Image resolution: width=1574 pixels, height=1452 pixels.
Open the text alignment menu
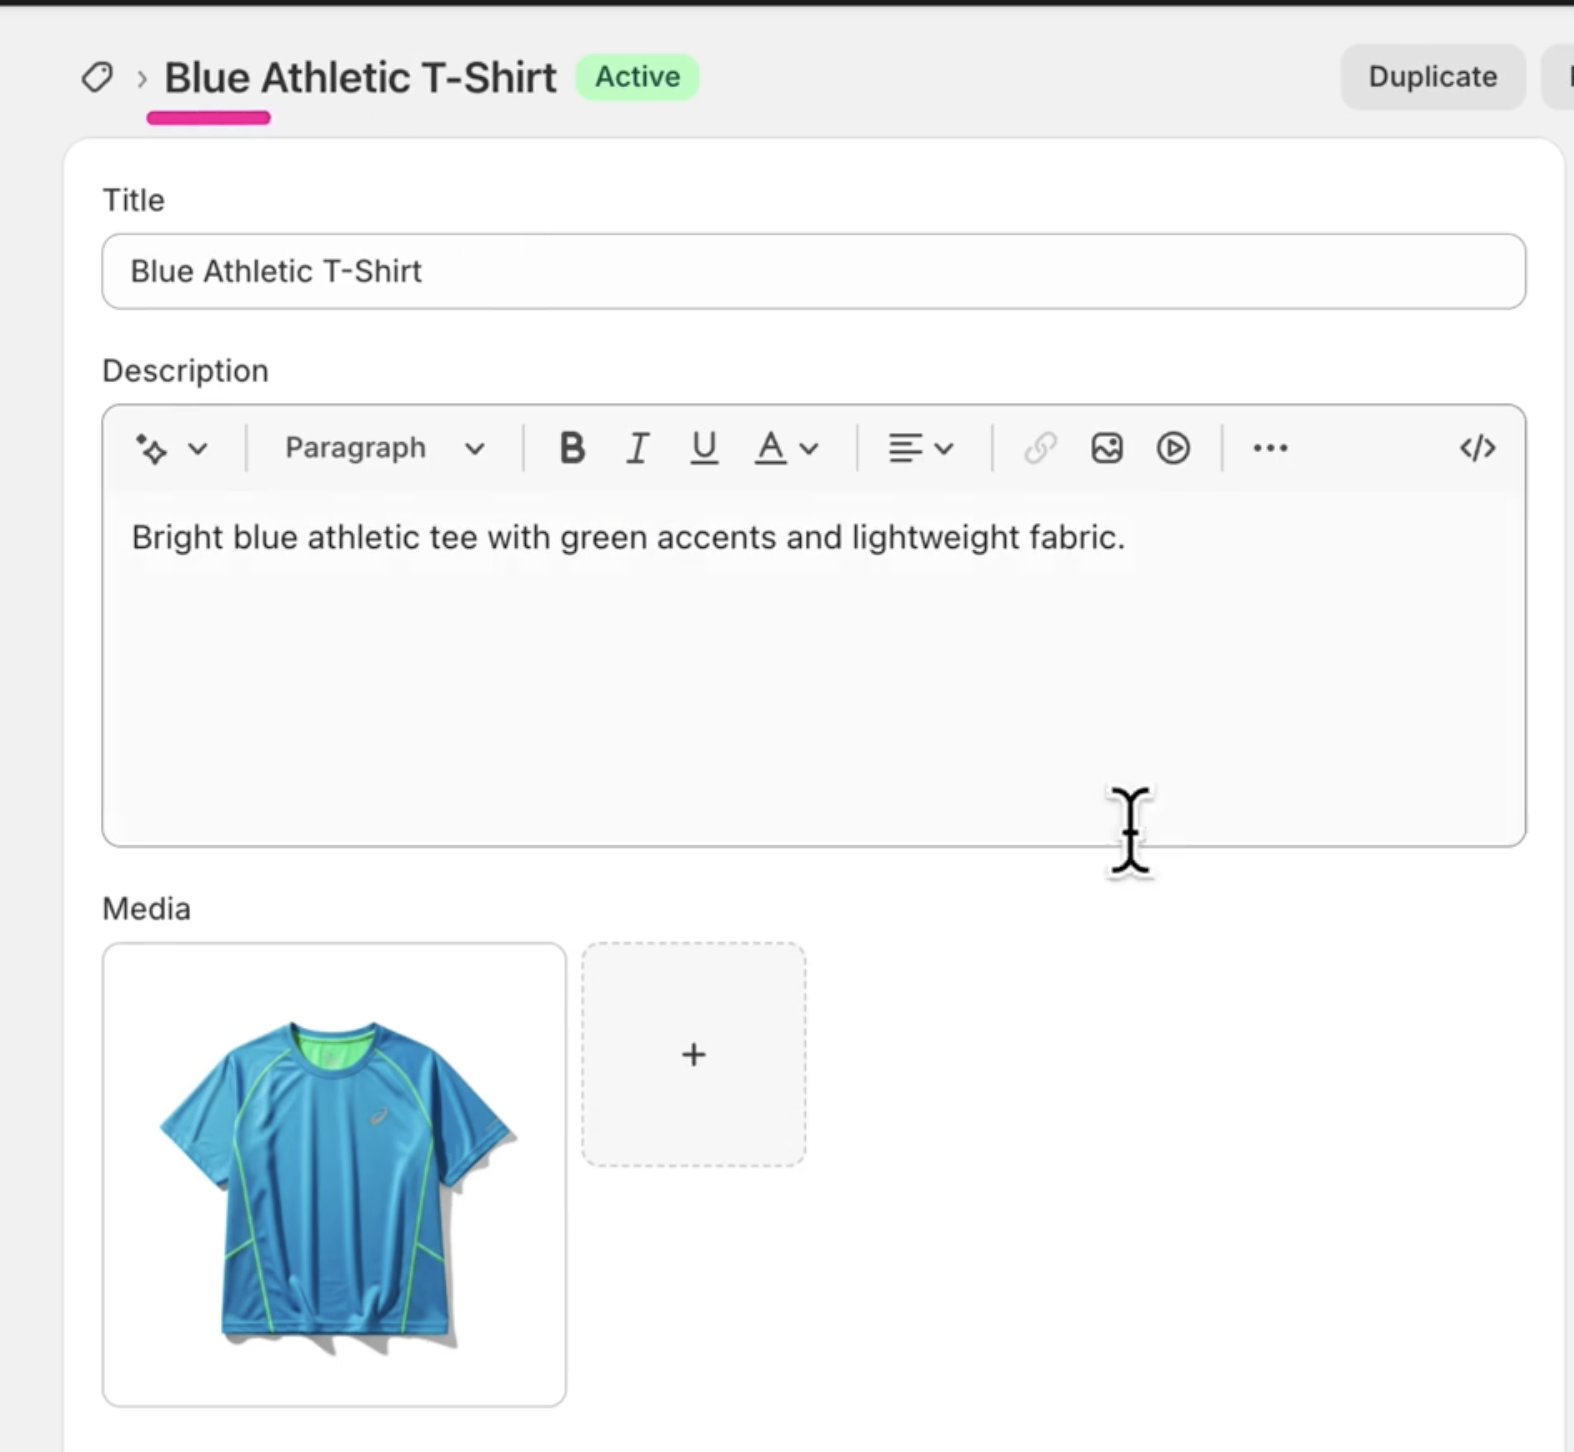[x=905, y=448]
